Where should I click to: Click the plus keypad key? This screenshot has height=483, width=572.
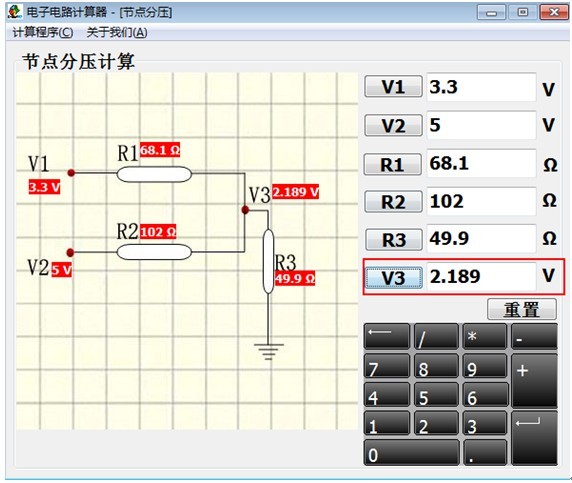click(534, 380)
